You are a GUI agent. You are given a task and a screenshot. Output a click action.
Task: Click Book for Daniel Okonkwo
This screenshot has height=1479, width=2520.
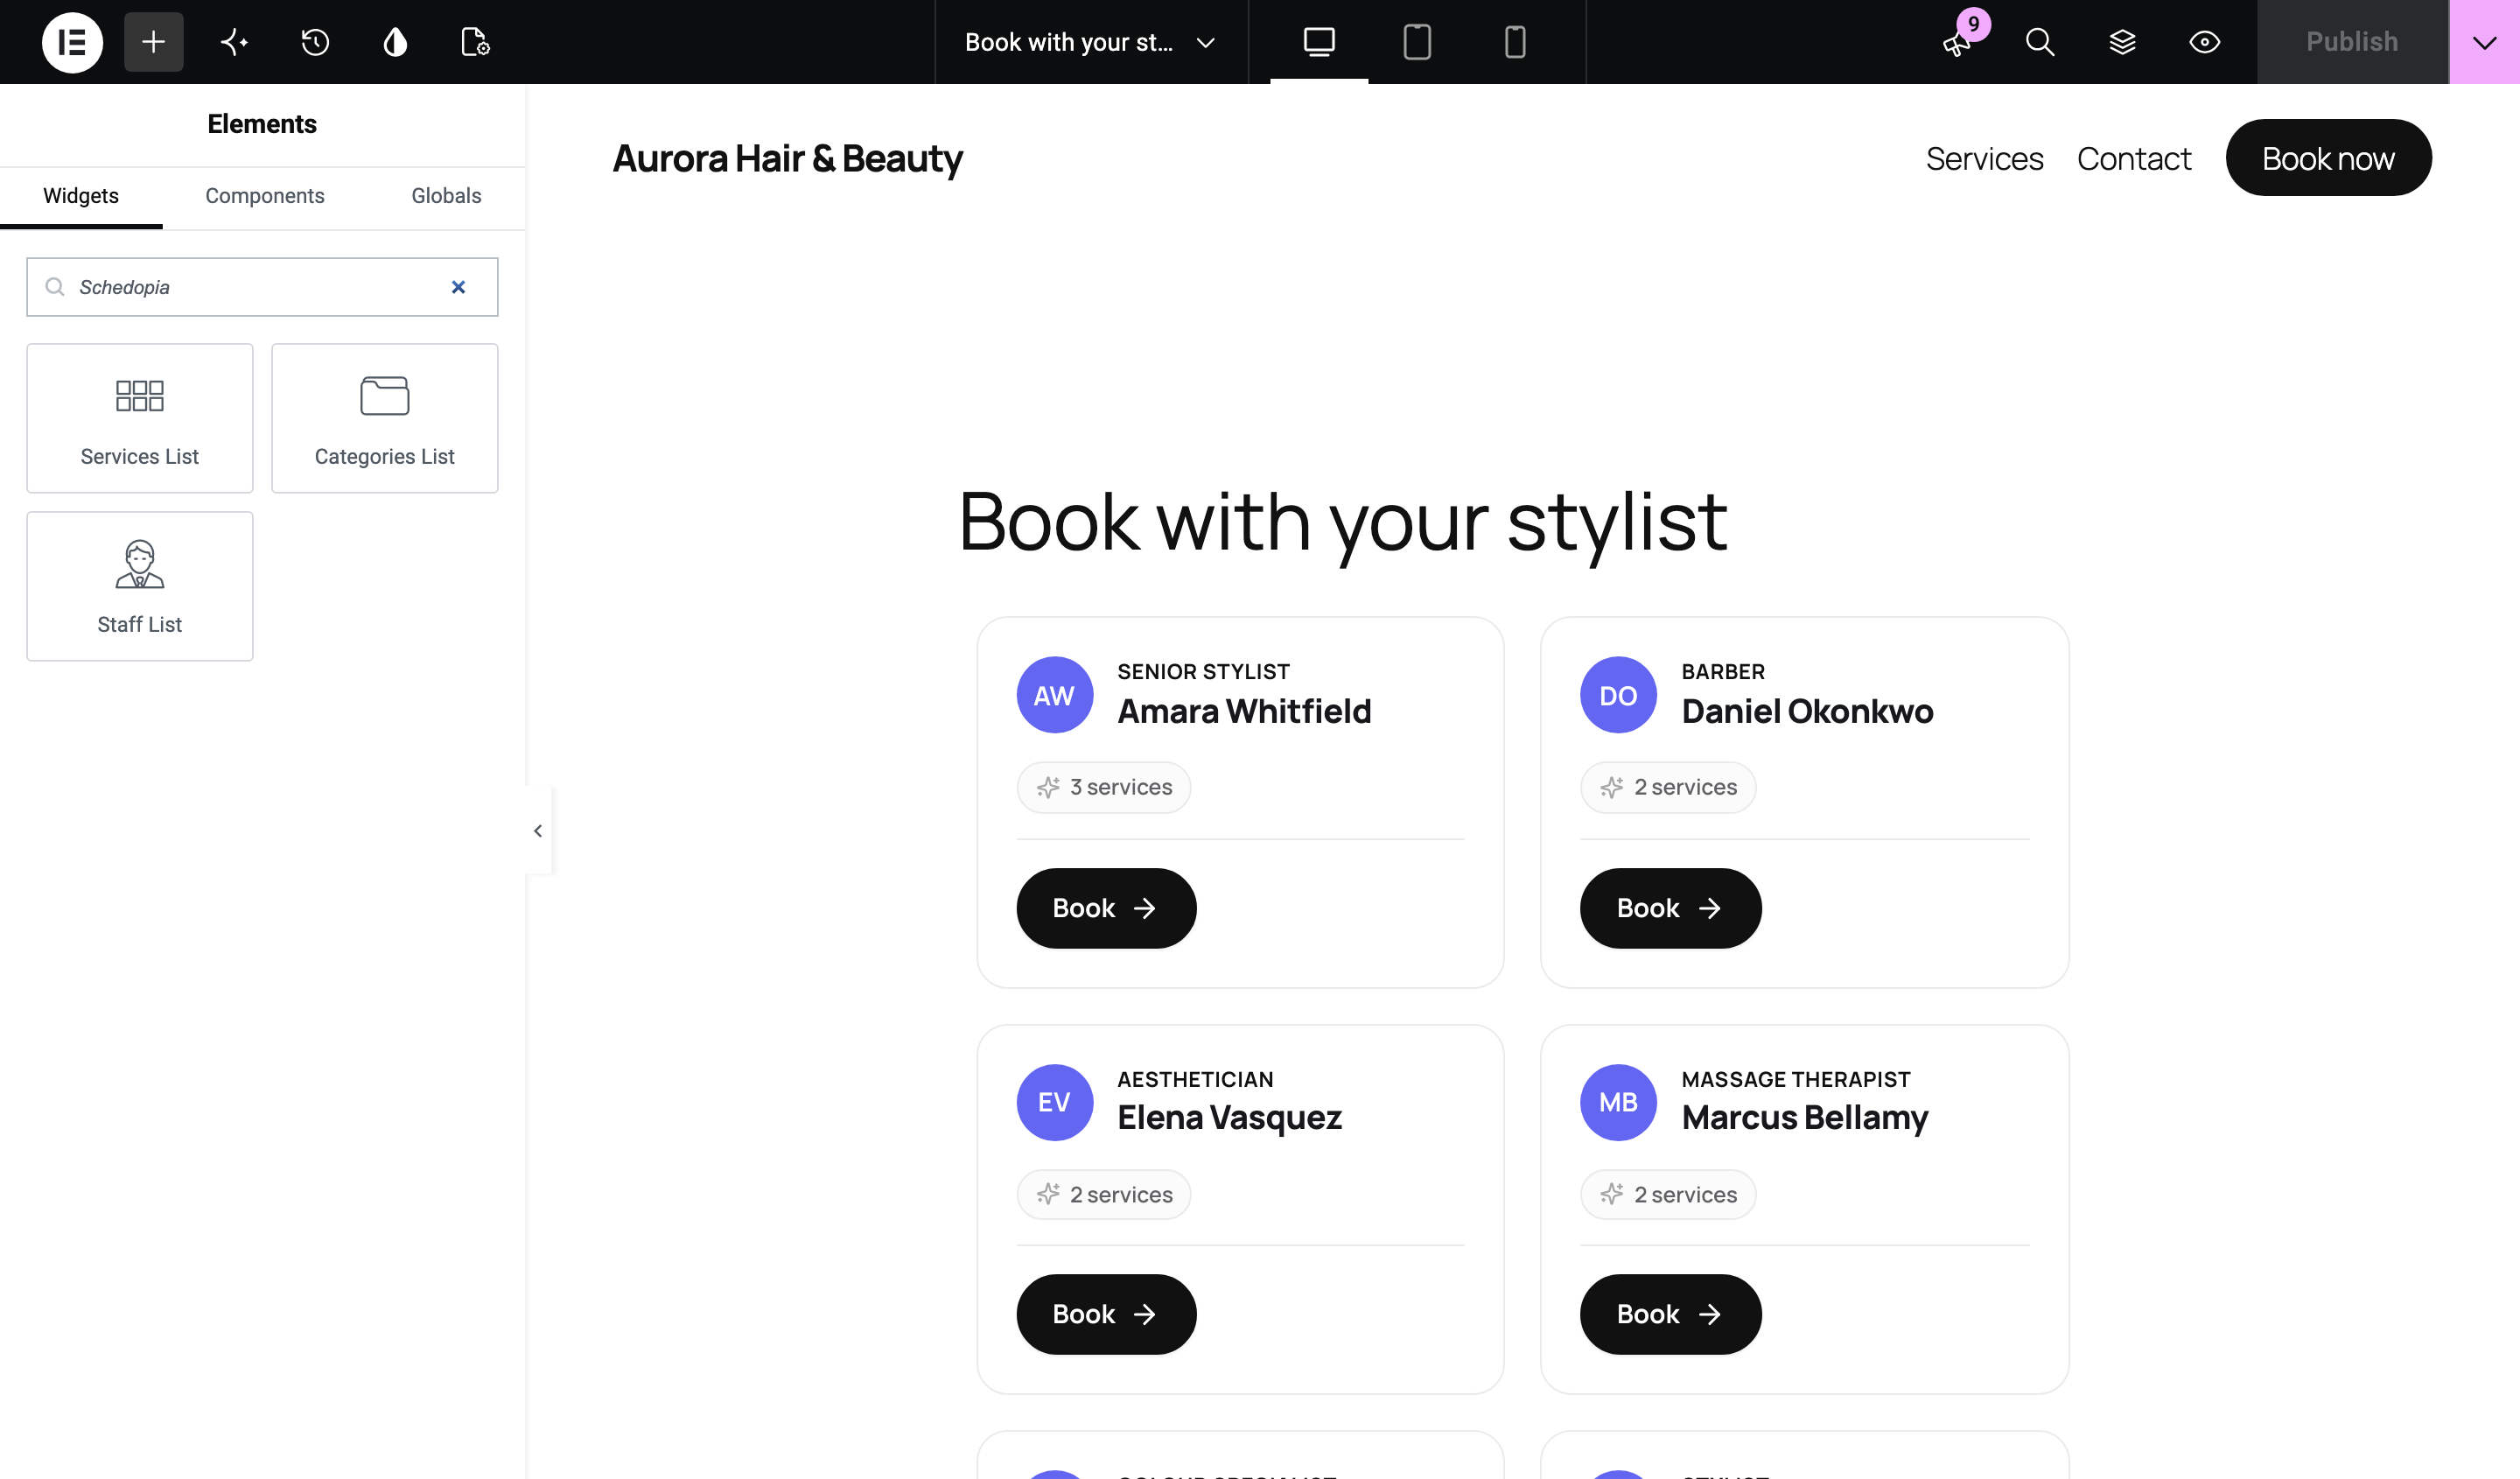coord(1670,908)
